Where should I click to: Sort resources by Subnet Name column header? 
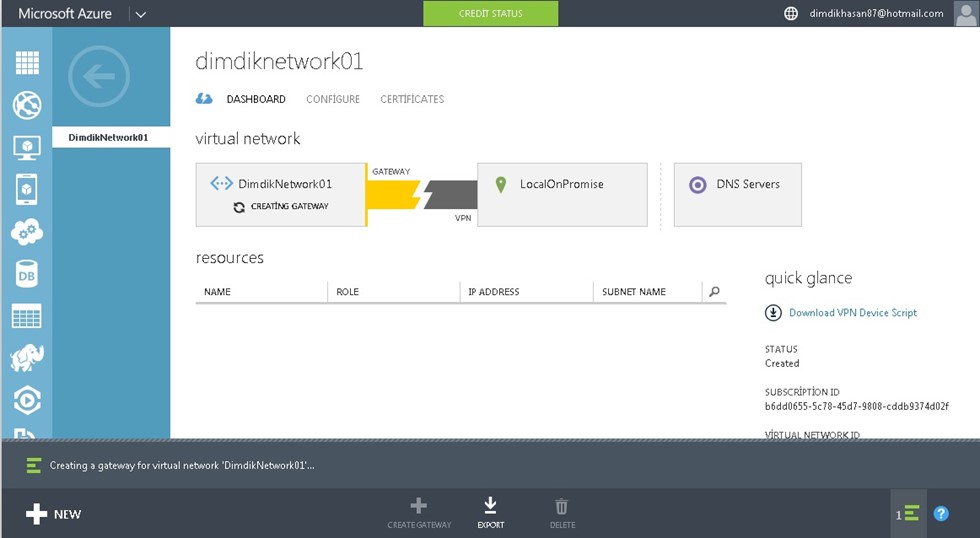pyautogui.click(x=648, y=292)
